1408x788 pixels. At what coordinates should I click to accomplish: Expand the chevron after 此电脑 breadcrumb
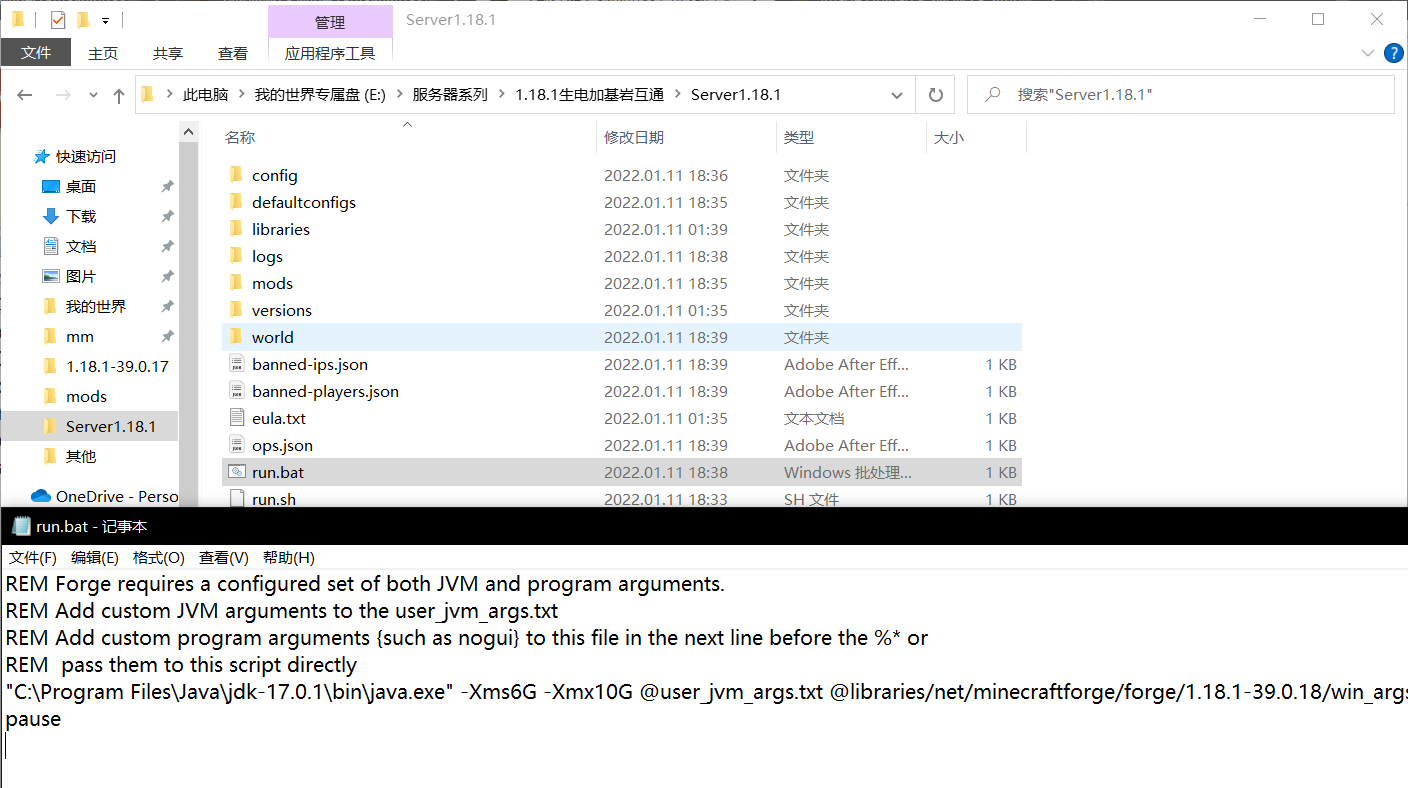coord(241,95)
